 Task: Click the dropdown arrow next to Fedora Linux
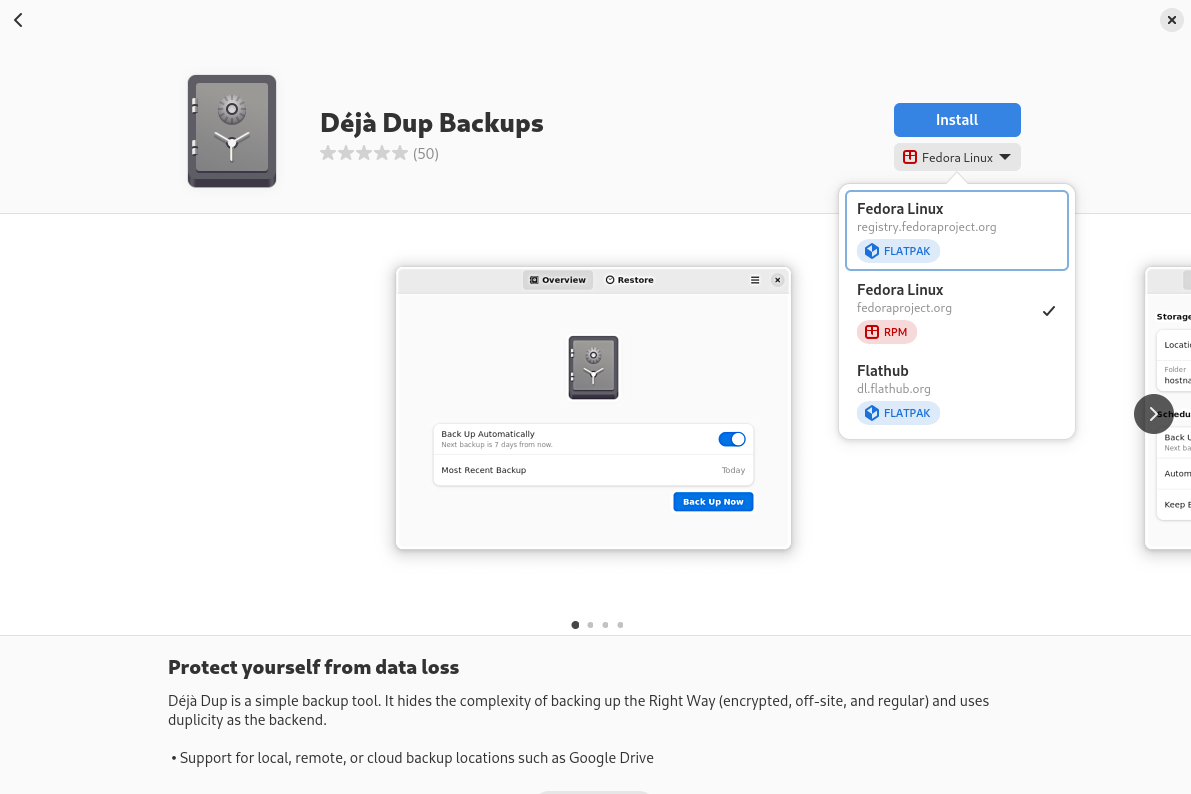pyautogui.click(x=1005, y=158)
